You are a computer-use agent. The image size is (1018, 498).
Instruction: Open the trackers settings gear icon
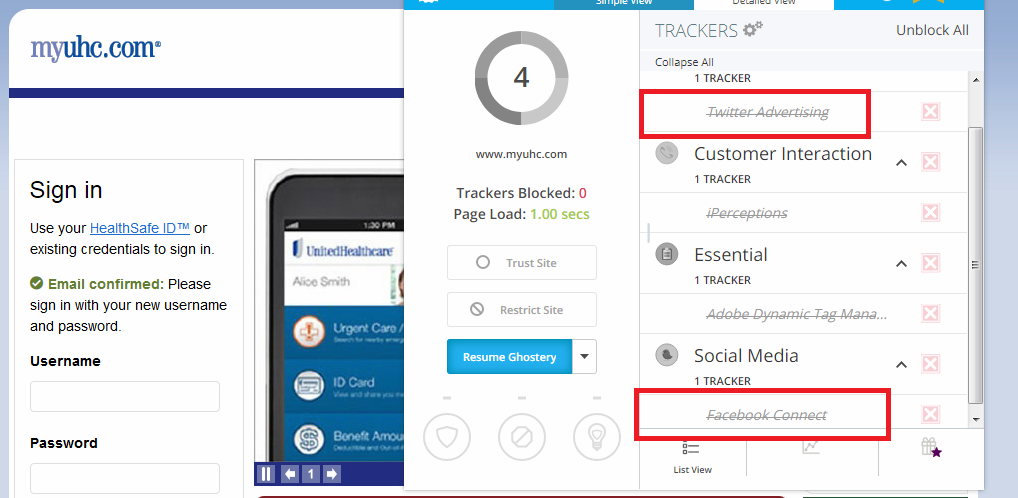pos(753,29)
